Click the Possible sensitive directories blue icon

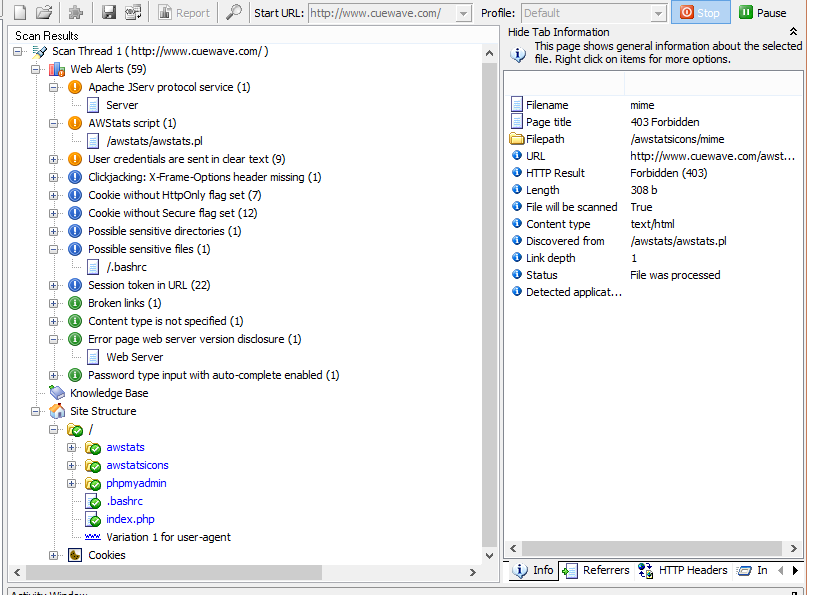75,231
